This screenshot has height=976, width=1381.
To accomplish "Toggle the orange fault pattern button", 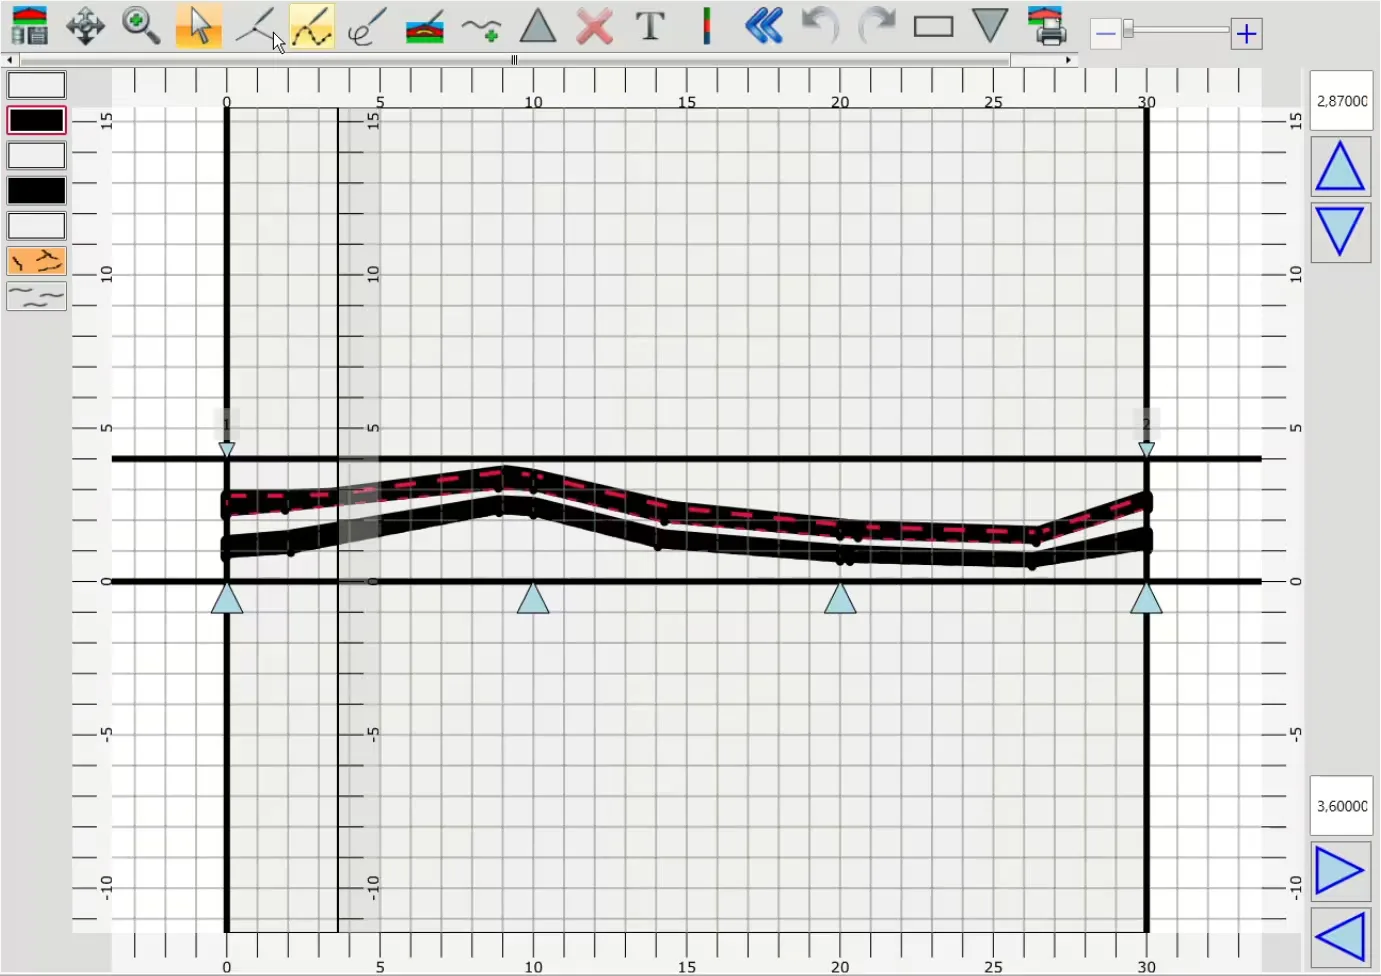I will [37, 261].
